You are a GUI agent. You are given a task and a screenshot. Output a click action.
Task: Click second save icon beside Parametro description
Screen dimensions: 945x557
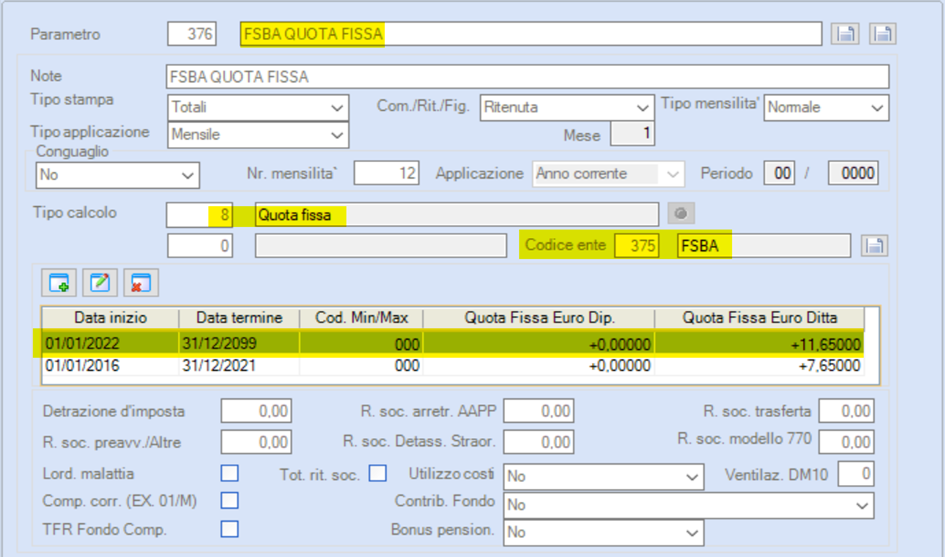(882, 34)
